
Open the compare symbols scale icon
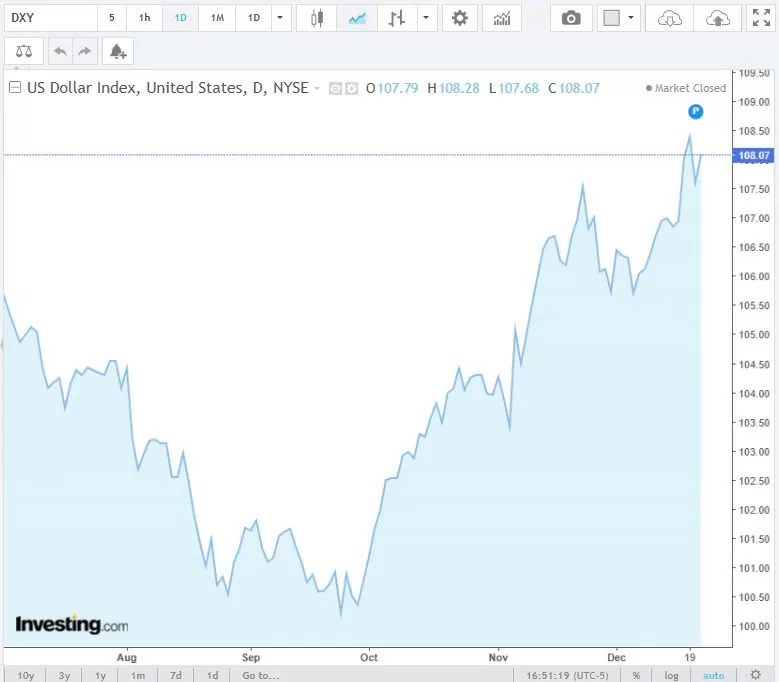tap(24, 51)
